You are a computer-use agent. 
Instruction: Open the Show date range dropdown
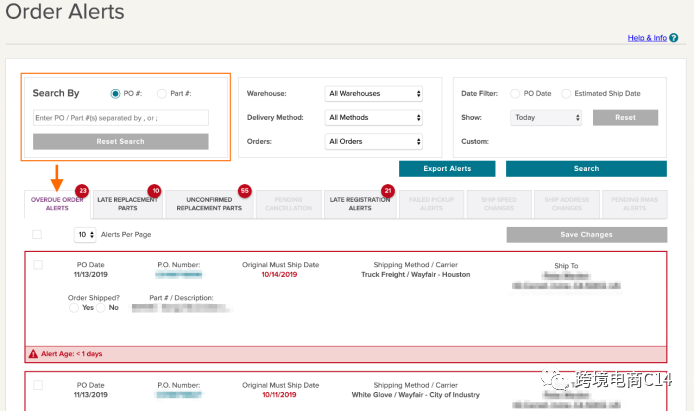(x=546, y=117)
